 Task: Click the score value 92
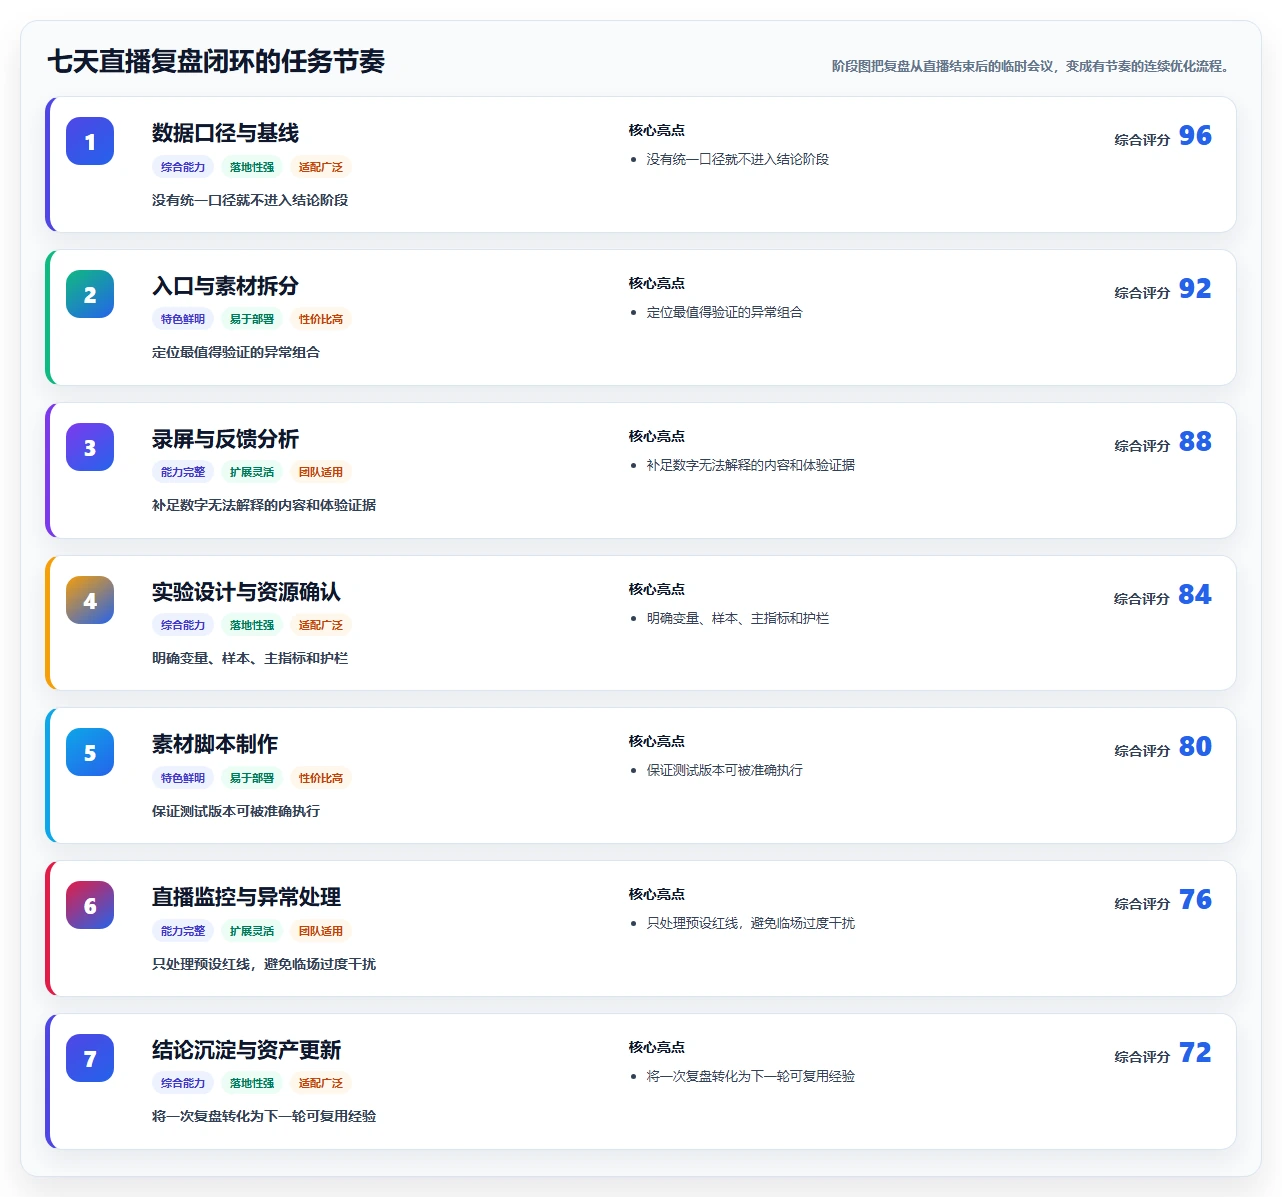[1195, 288]
